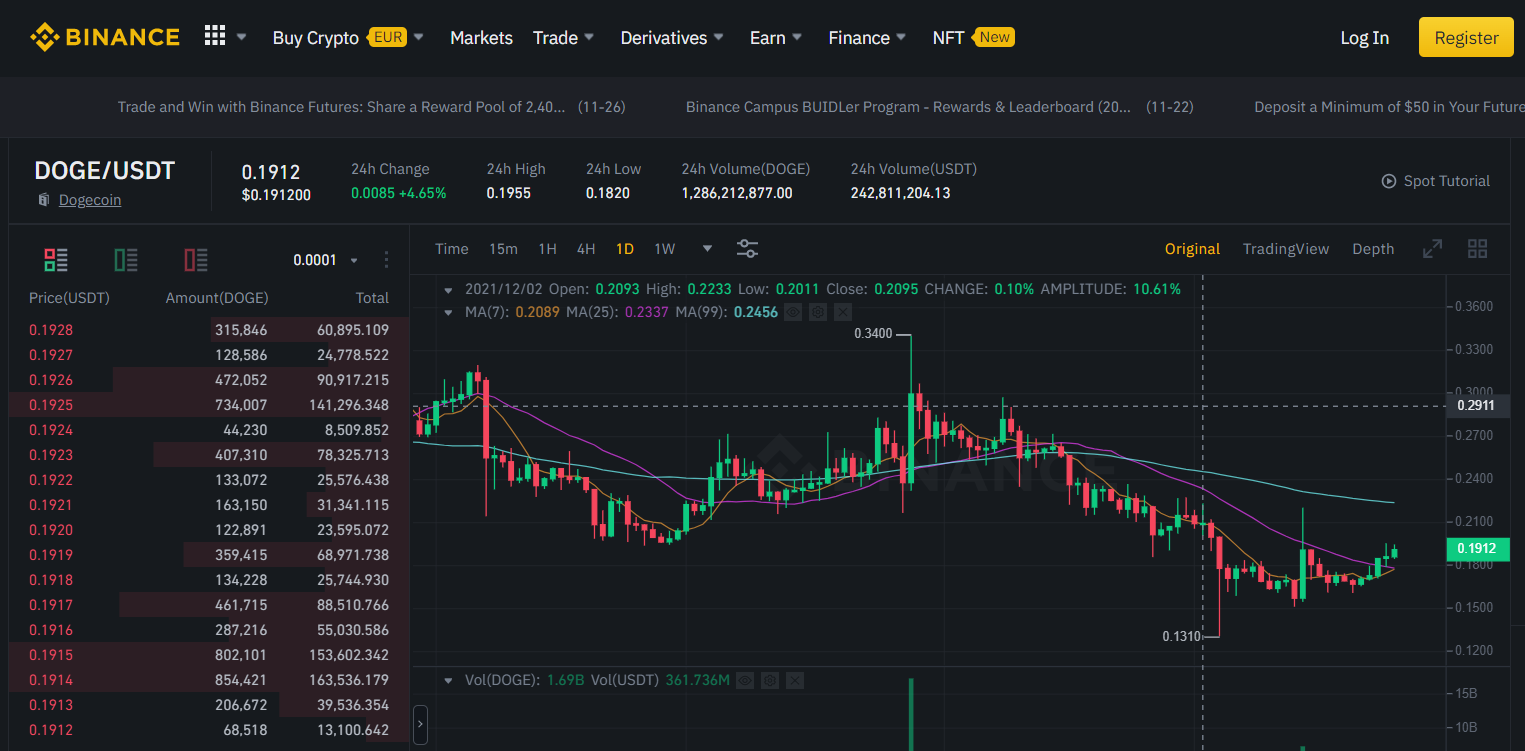Open multi-chart grid layout icon
1525x751 pixels.
click(1477, 249)
